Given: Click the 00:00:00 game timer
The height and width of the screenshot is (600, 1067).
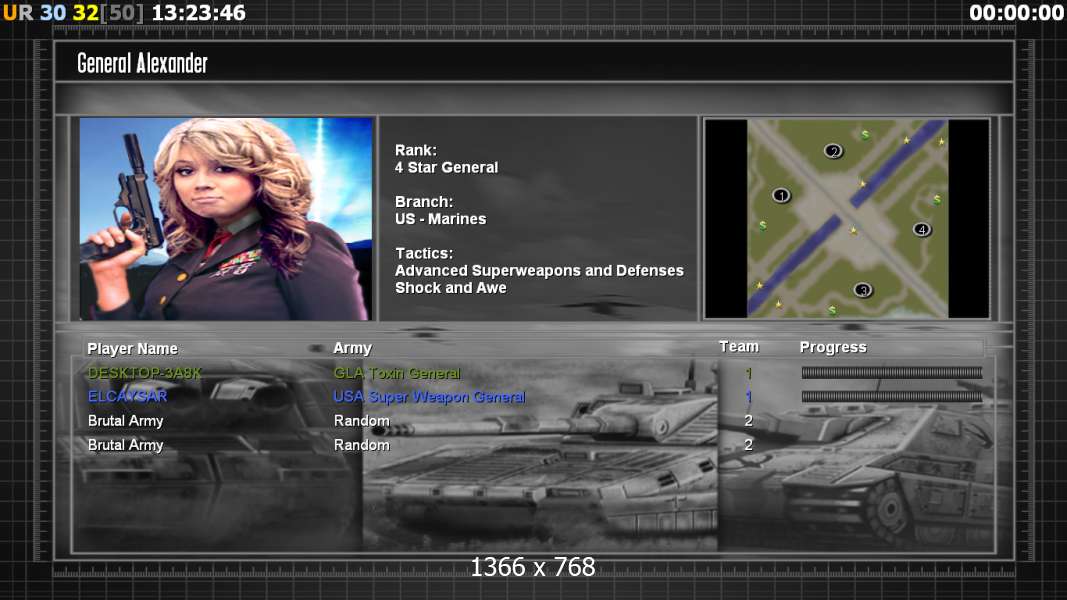Looking at the screenshot, I should [1017, 12].
